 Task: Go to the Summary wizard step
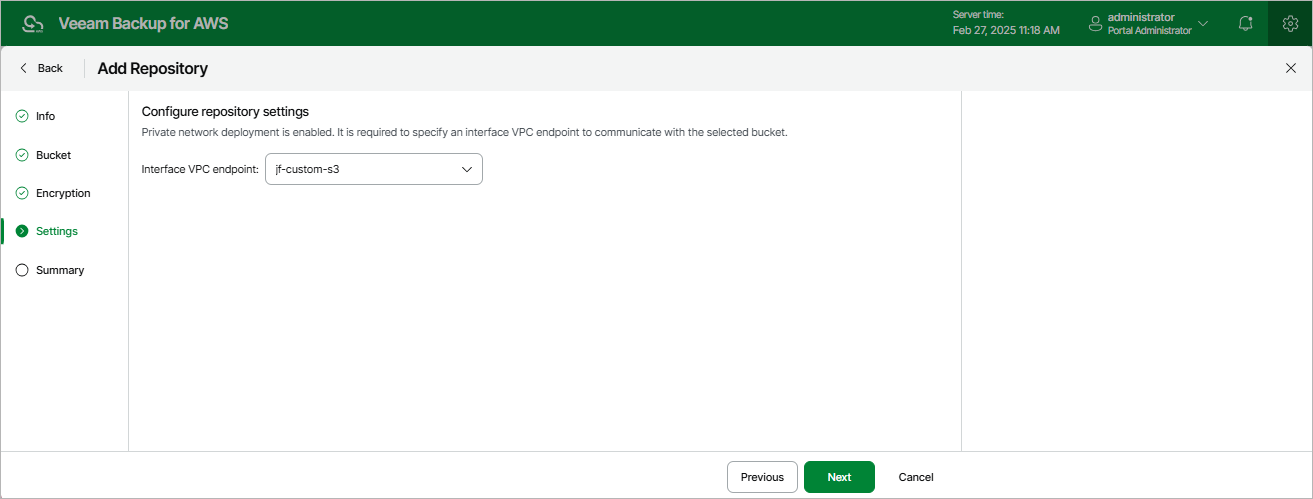click(60, 270)
